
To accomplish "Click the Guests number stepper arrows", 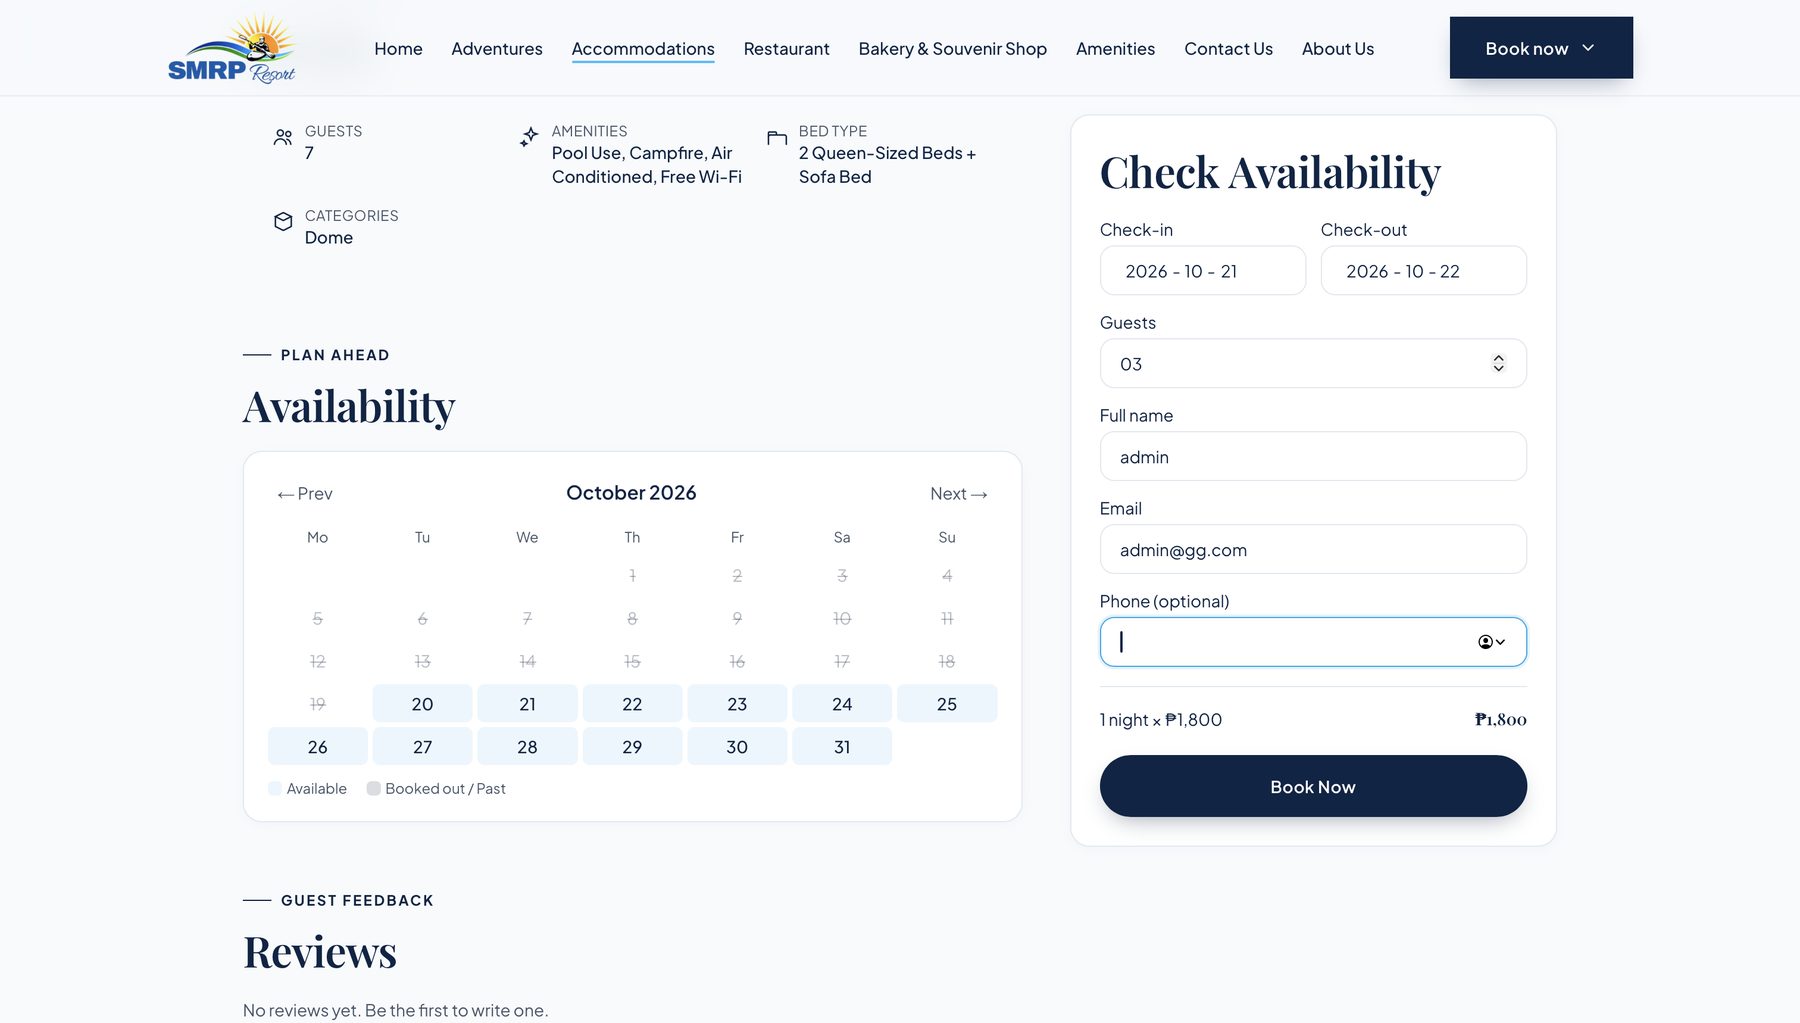I will pyautogui.click(x=1498, y=364).
